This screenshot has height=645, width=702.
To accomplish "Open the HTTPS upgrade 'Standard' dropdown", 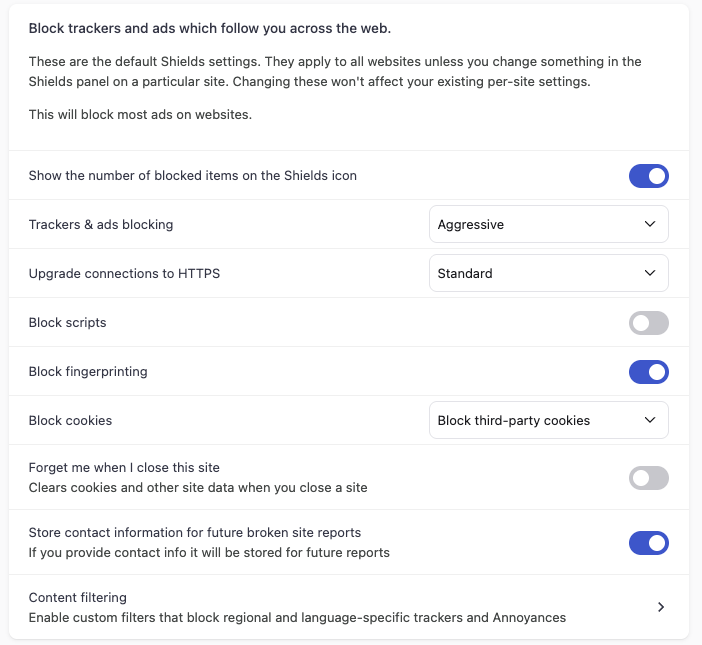I will pos(548,273).
